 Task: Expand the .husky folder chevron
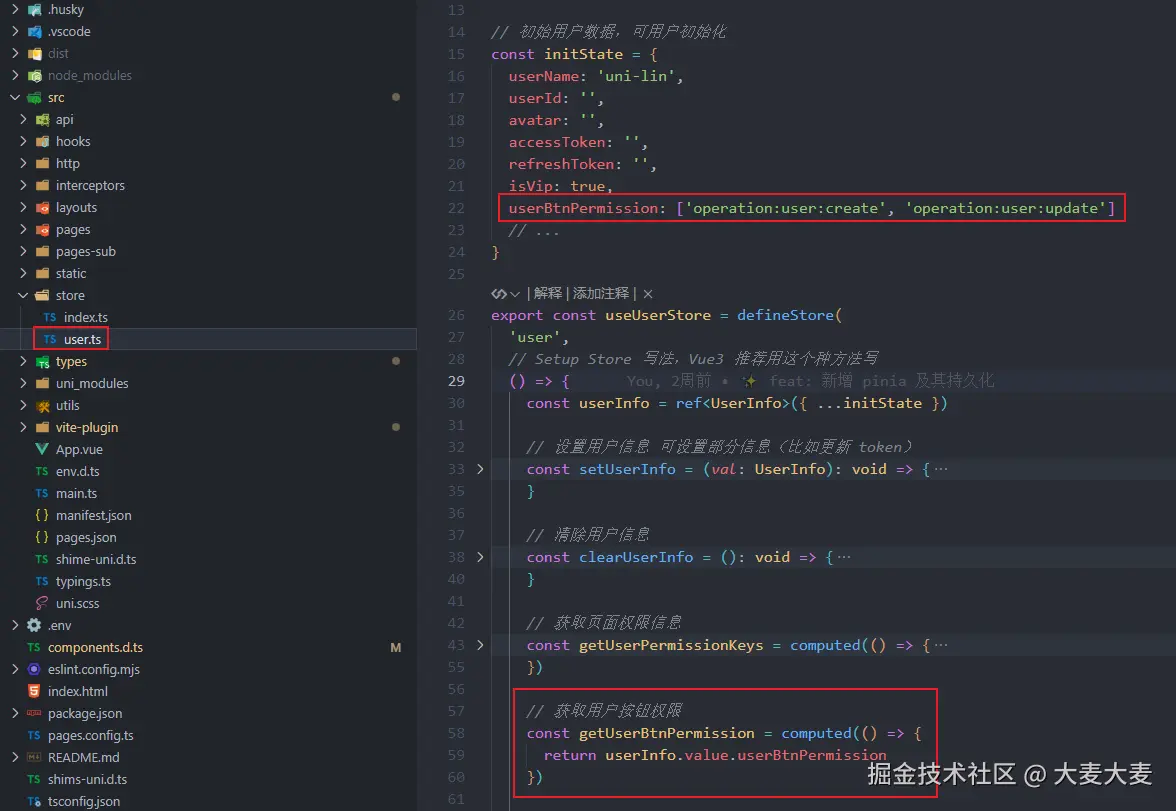pos(15,9)
